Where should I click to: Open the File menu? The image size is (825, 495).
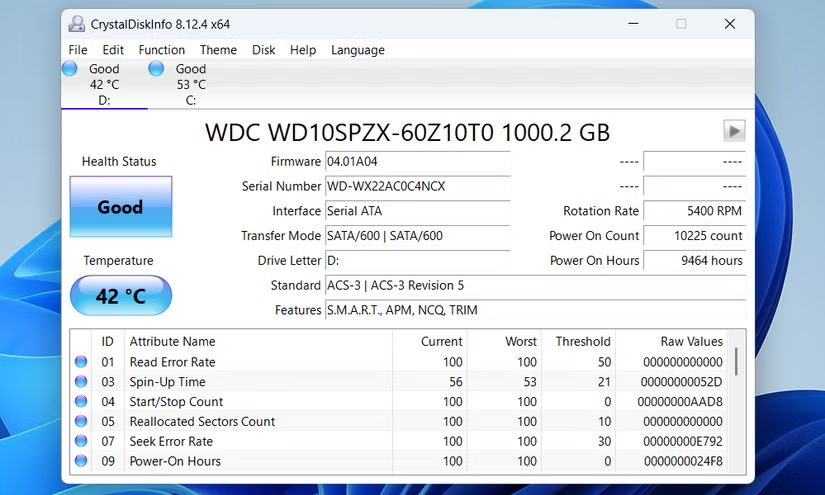78,50
